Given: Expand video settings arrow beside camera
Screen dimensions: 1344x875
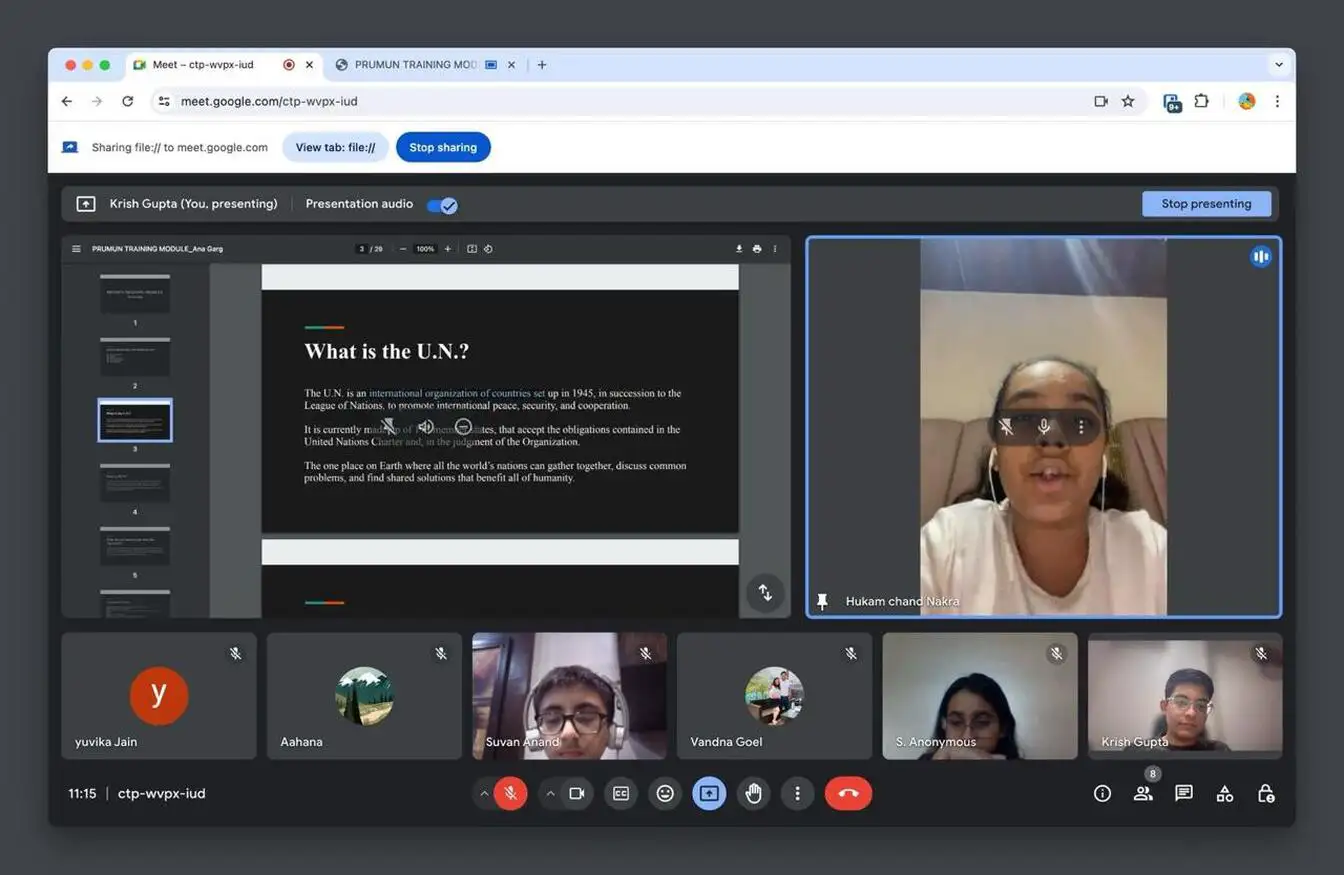Looking at the screenshot, I should click(550, 793).
